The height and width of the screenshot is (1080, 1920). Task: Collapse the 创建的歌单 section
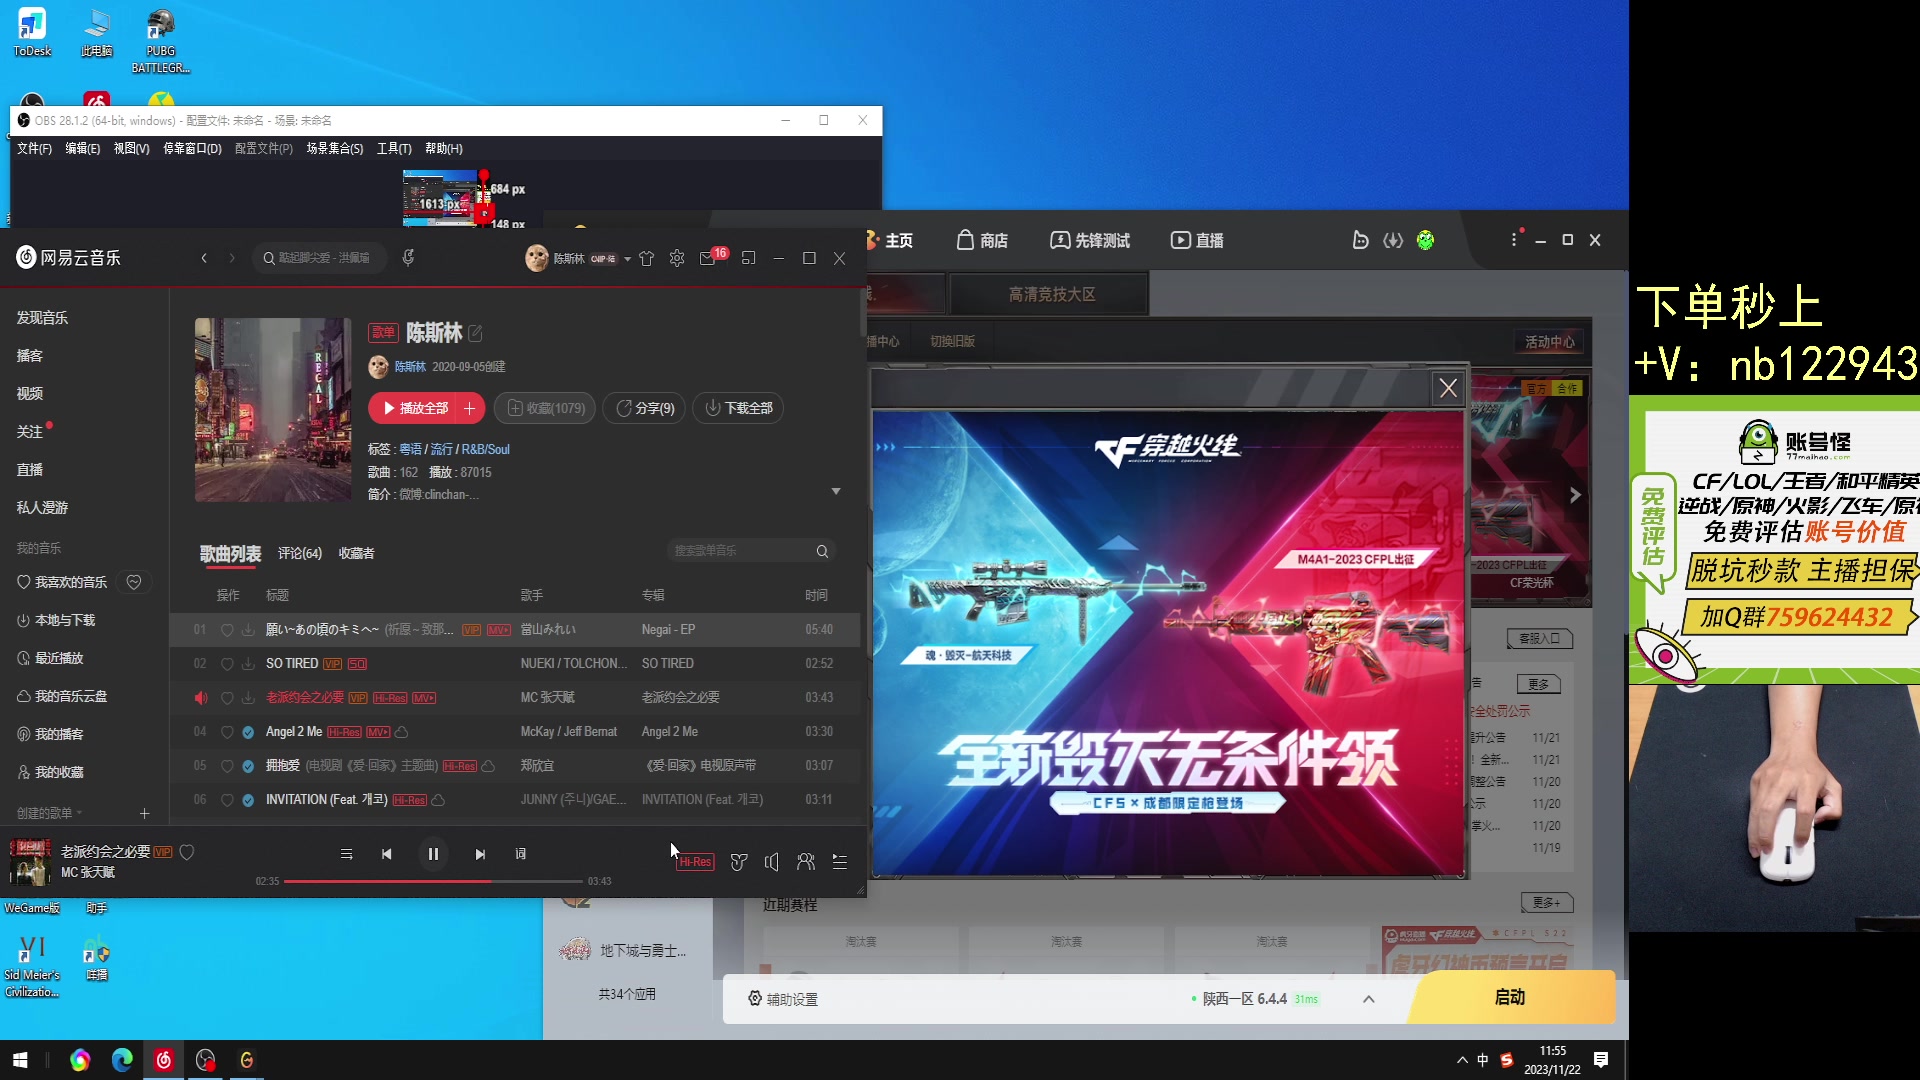(x=50, y=813)
